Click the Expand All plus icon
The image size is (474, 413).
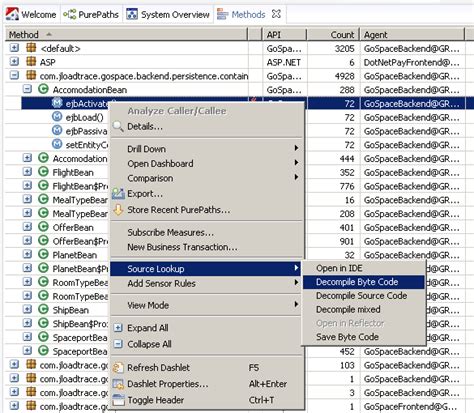(x=118, y=328)
